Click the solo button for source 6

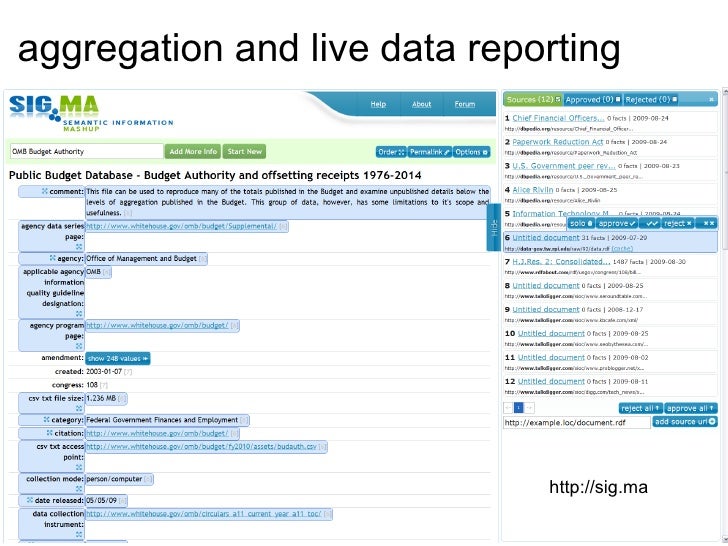(581, 223)
